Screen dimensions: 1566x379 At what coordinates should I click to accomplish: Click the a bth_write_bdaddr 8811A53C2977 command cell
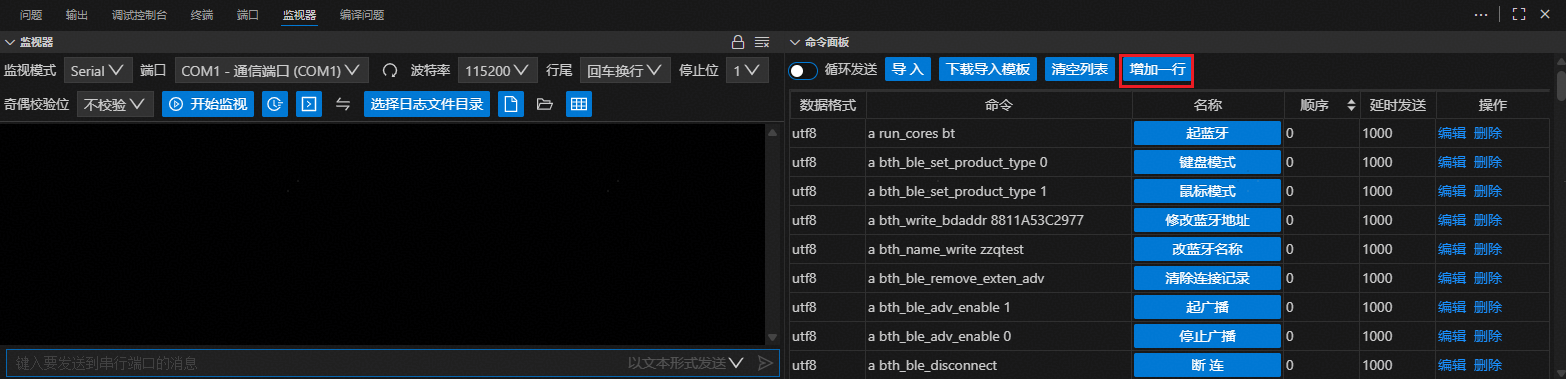[x=998, y=220]
